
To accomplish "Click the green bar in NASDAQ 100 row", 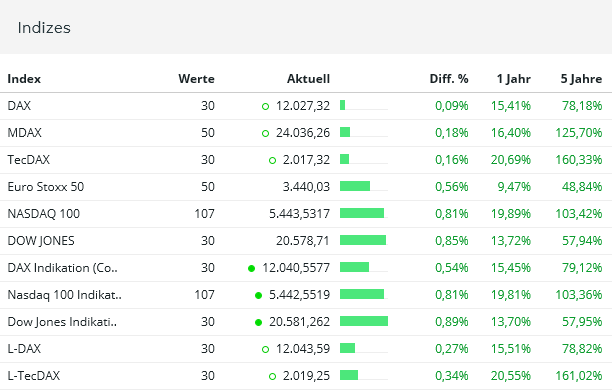I will [x=362, y=213].
